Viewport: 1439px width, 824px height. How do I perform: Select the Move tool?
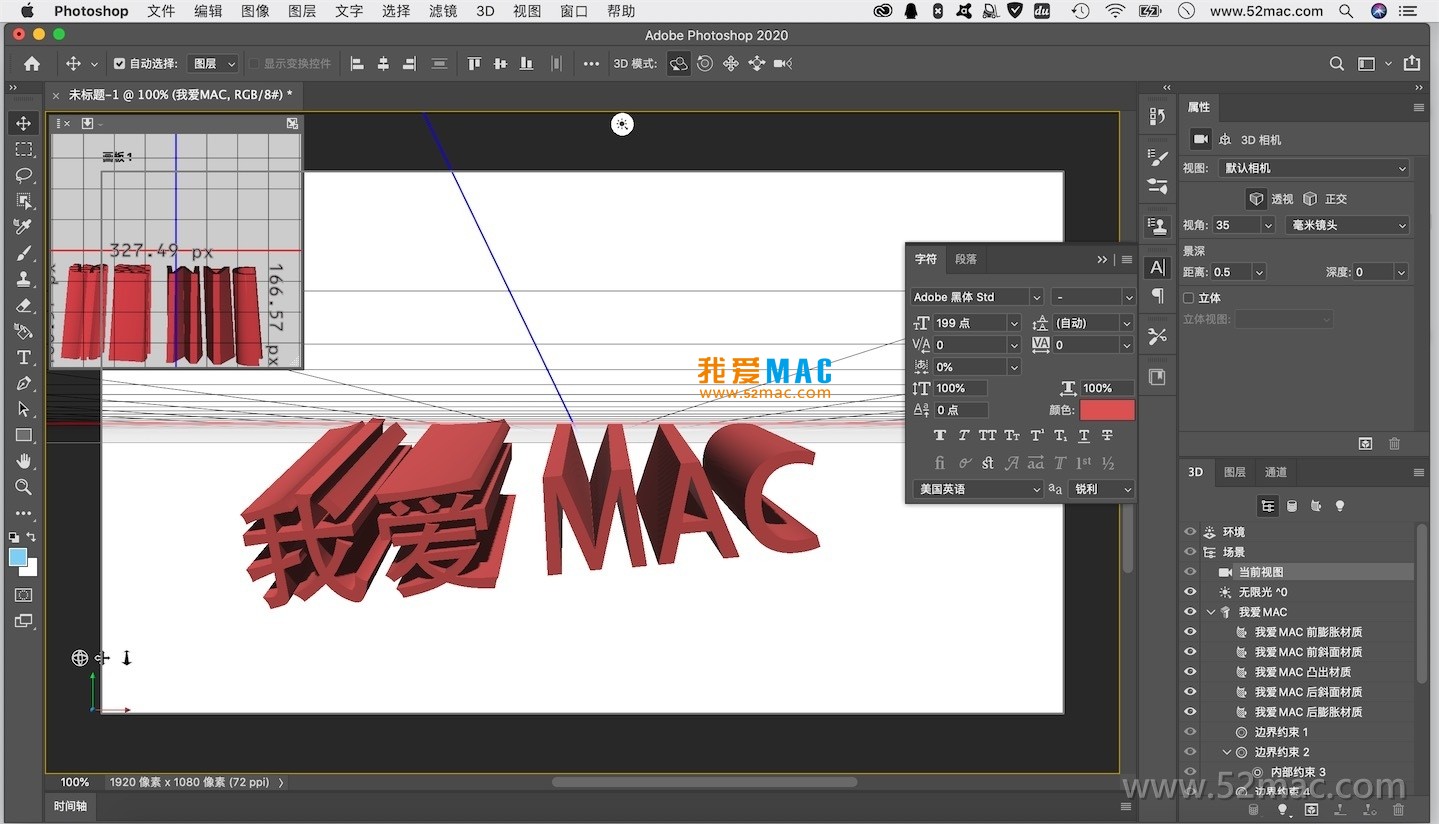[x=23, y=123]
